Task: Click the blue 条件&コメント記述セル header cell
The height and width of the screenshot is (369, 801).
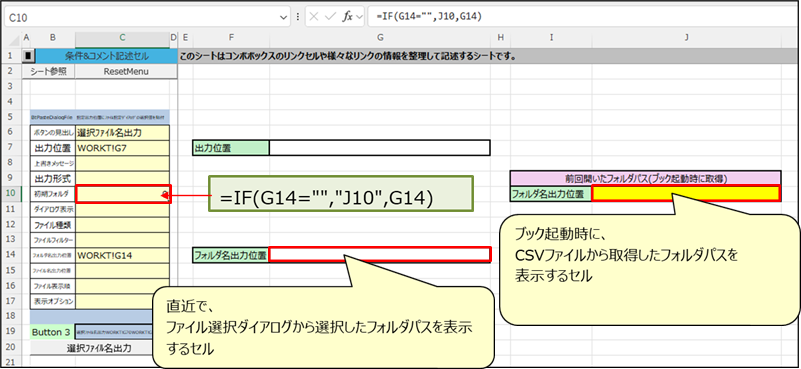Action: pos(106,56)
